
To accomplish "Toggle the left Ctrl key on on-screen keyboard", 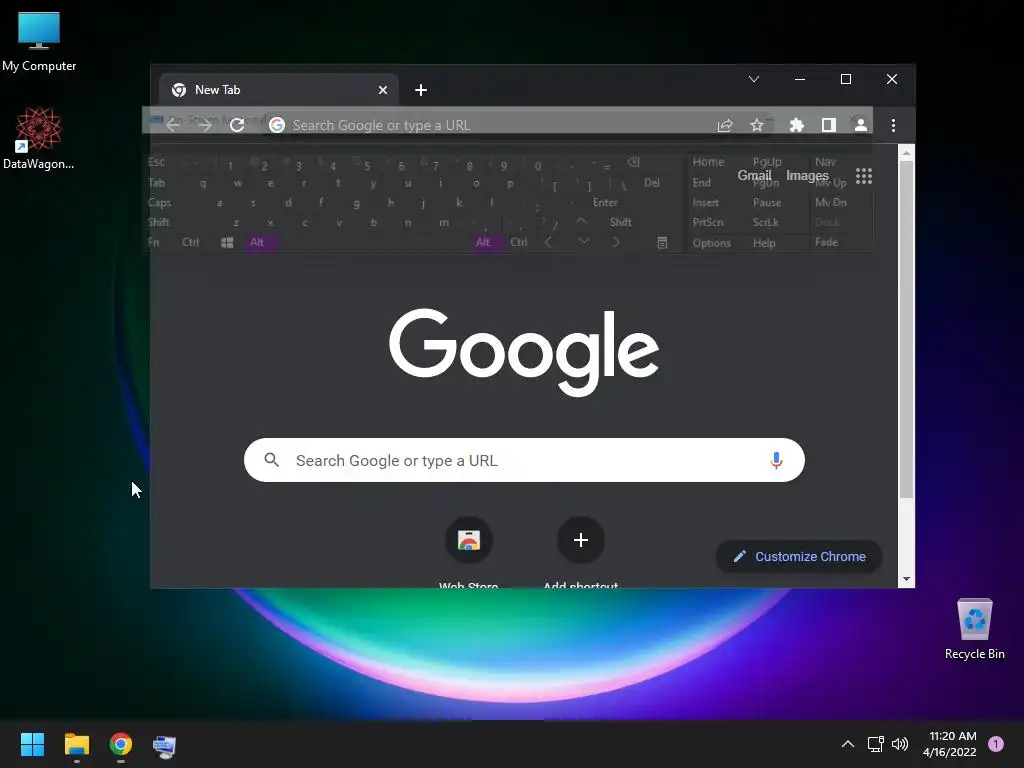I will (191, 242).
